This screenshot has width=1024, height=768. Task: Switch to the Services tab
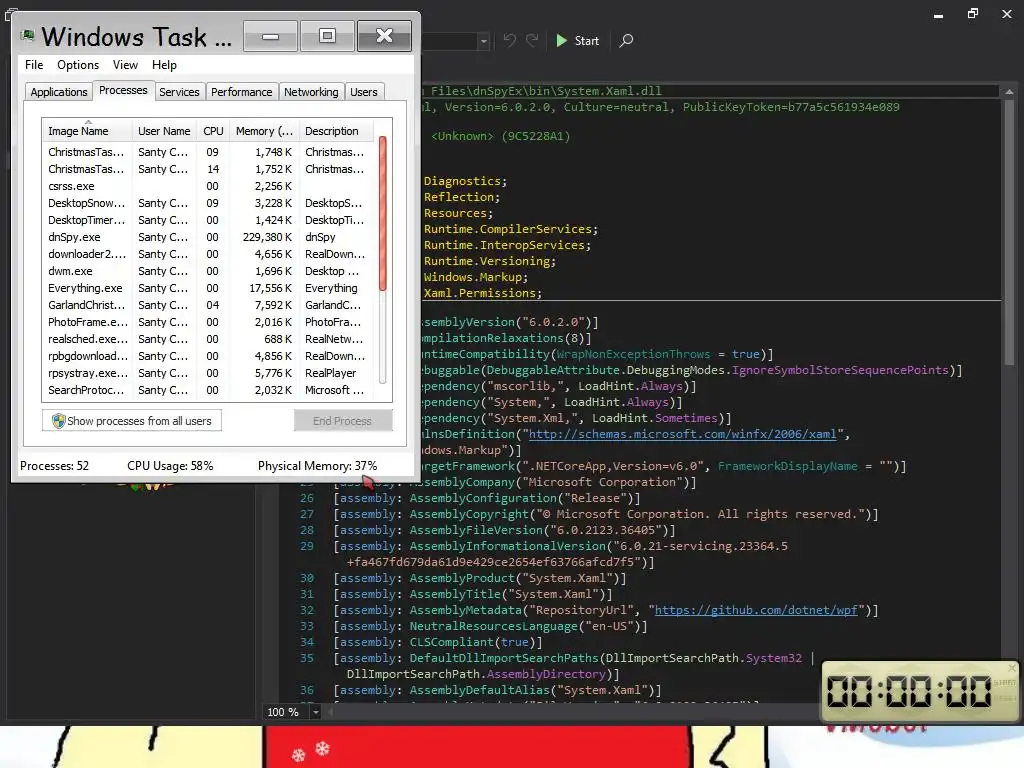point(179,92)
